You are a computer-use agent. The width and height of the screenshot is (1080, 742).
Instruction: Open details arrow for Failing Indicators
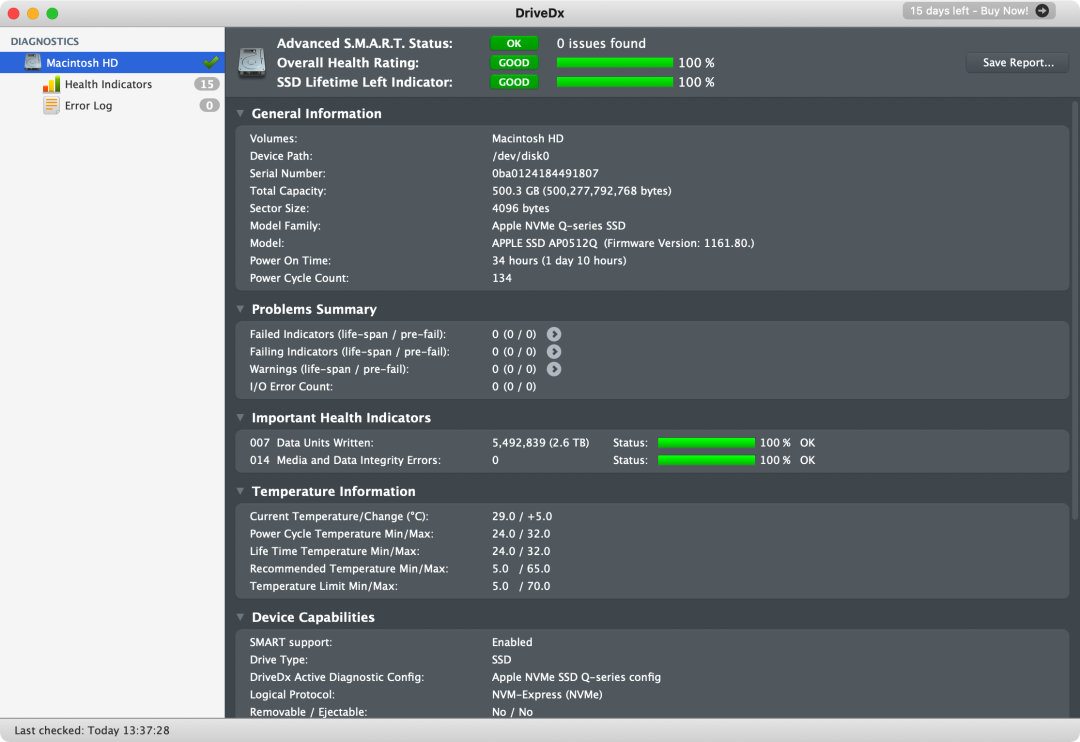click(x=554, y=351)
